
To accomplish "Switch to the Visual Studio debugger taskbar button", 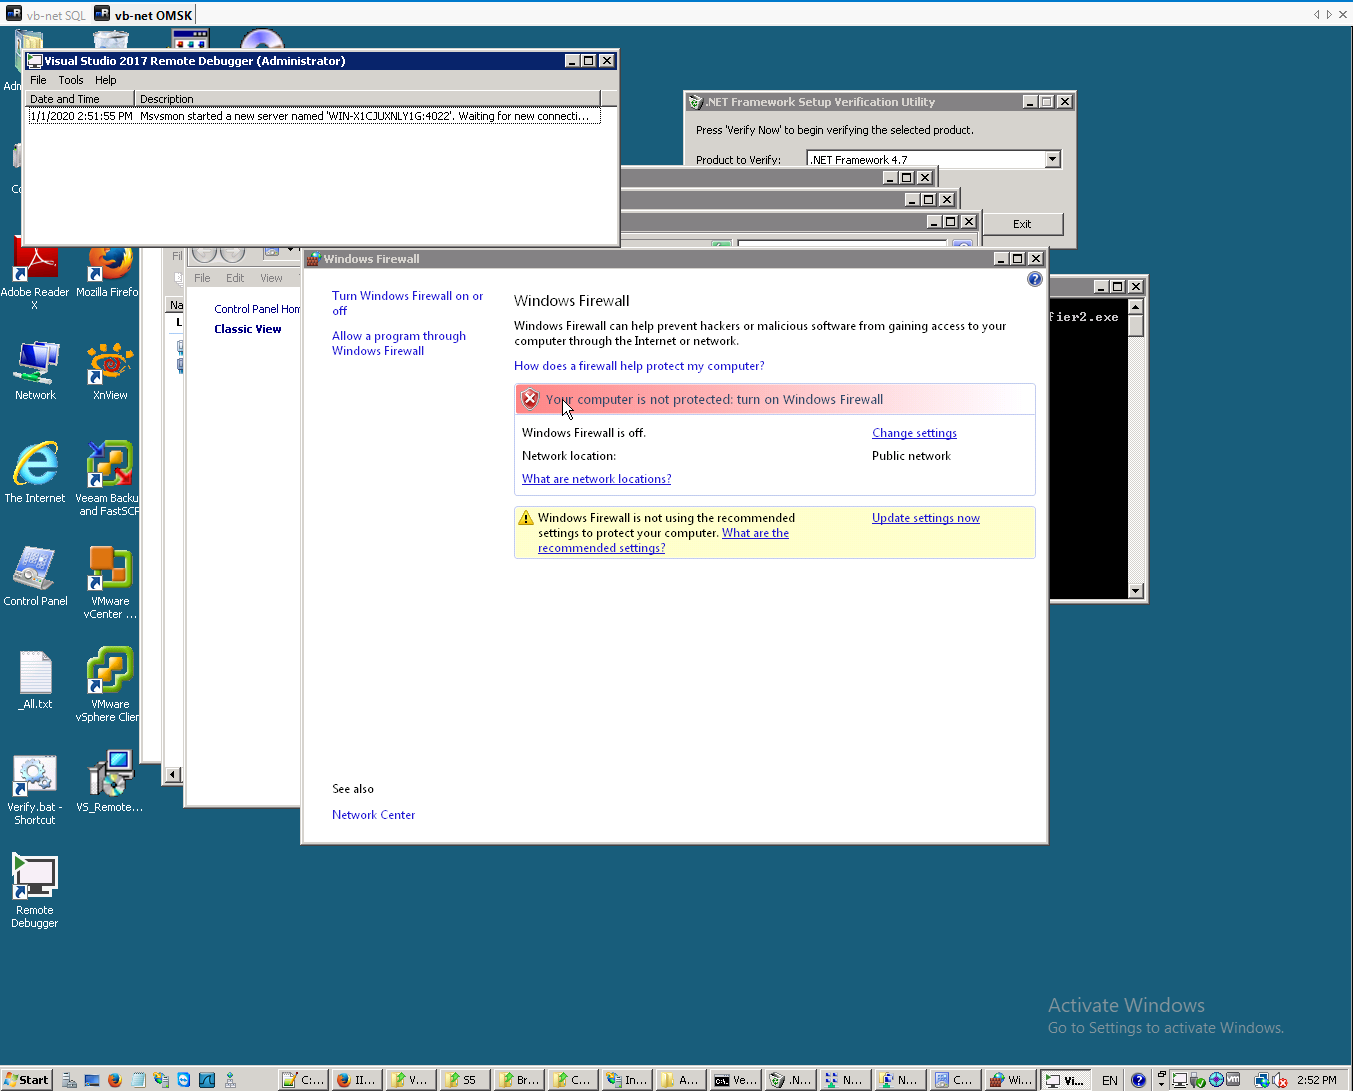I will point(1065,1080).
